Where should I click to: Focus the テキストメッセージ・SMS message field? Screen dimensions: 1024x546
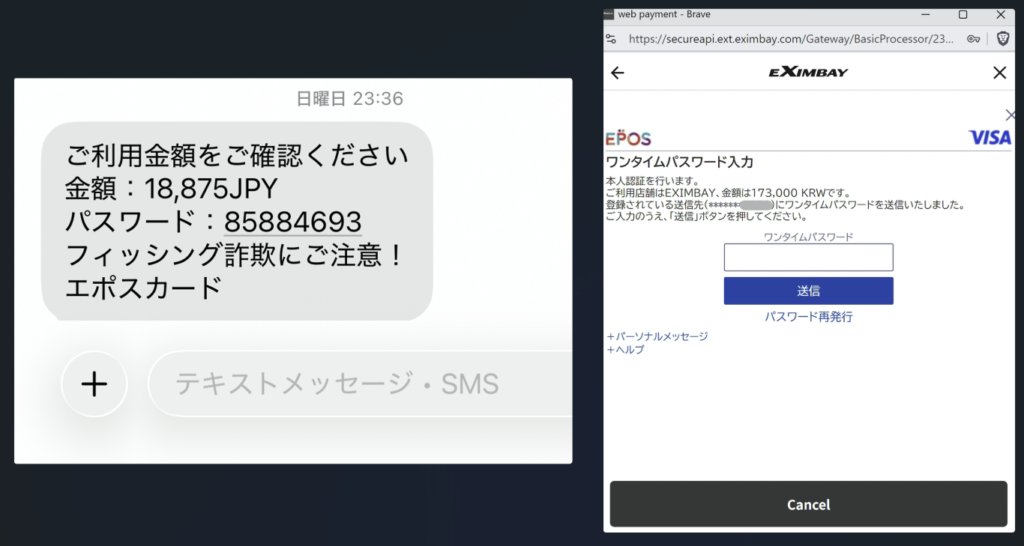[x=360, y=384]
